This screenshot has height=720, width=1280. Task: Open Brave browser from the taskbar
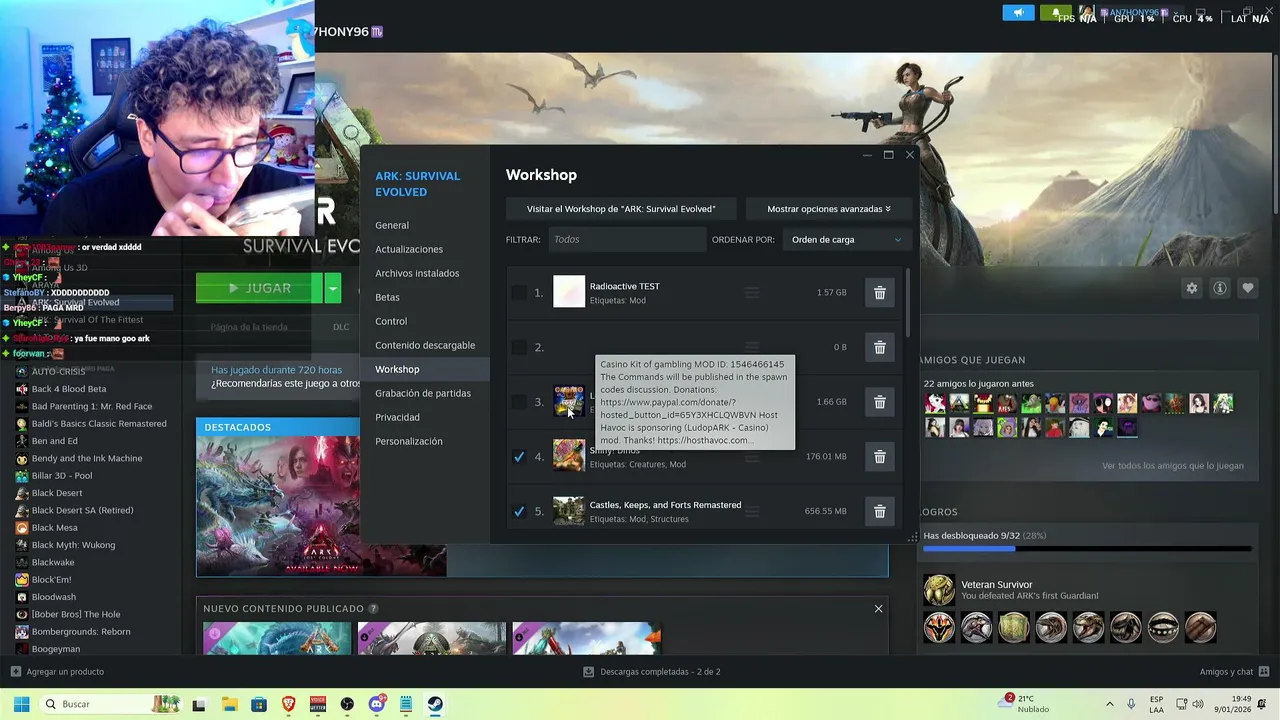tap(289, 704)
